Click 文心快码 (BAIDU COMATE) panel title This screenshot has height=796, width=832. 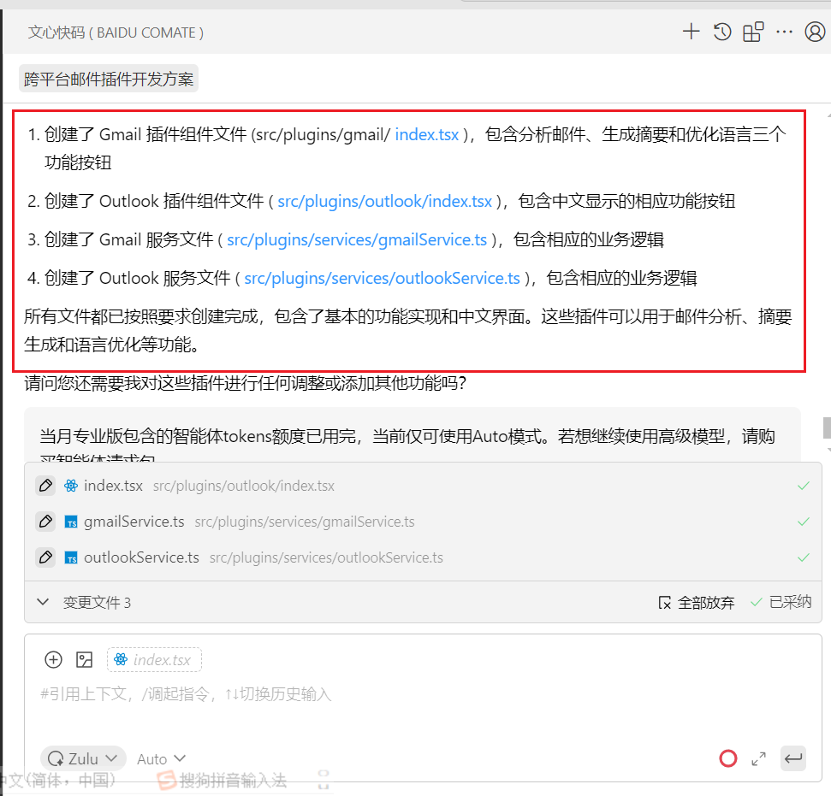coord(116,32)
